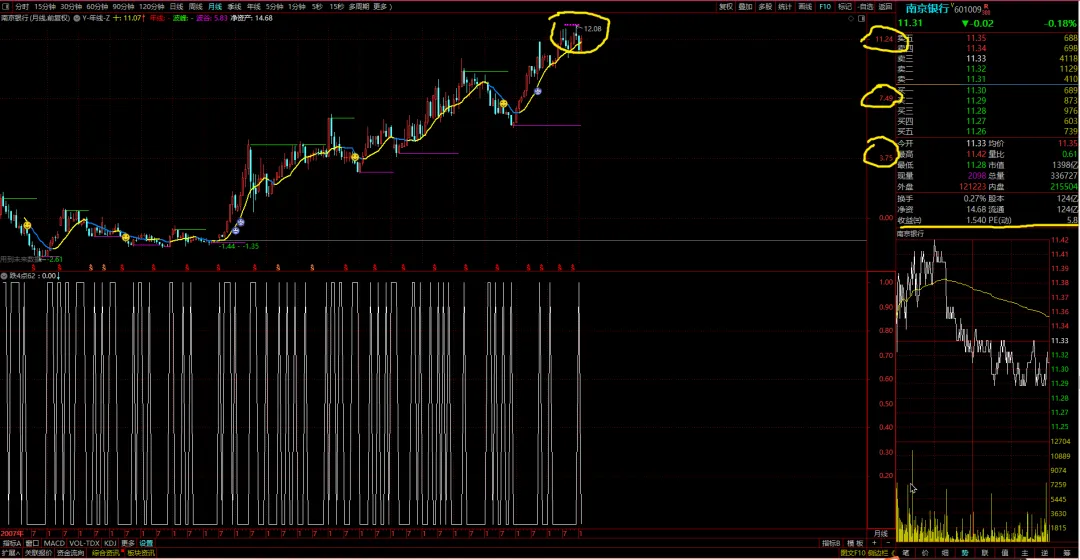1080x560 pixels.
Task: Zoom in chart with plus button
Action: pos(875,543)
